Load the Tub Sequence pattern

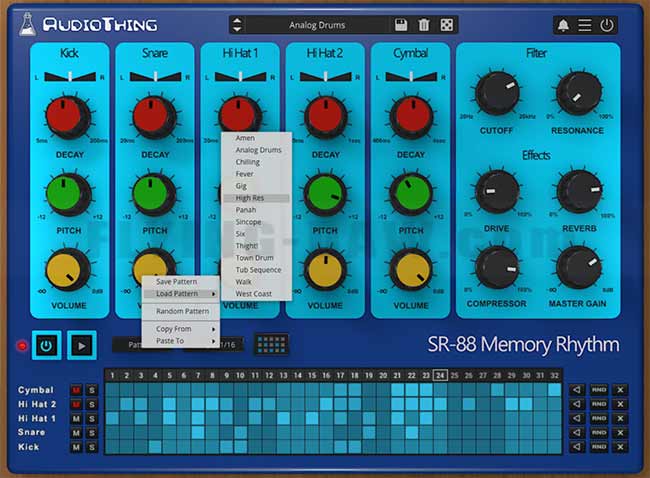point(256,270)
